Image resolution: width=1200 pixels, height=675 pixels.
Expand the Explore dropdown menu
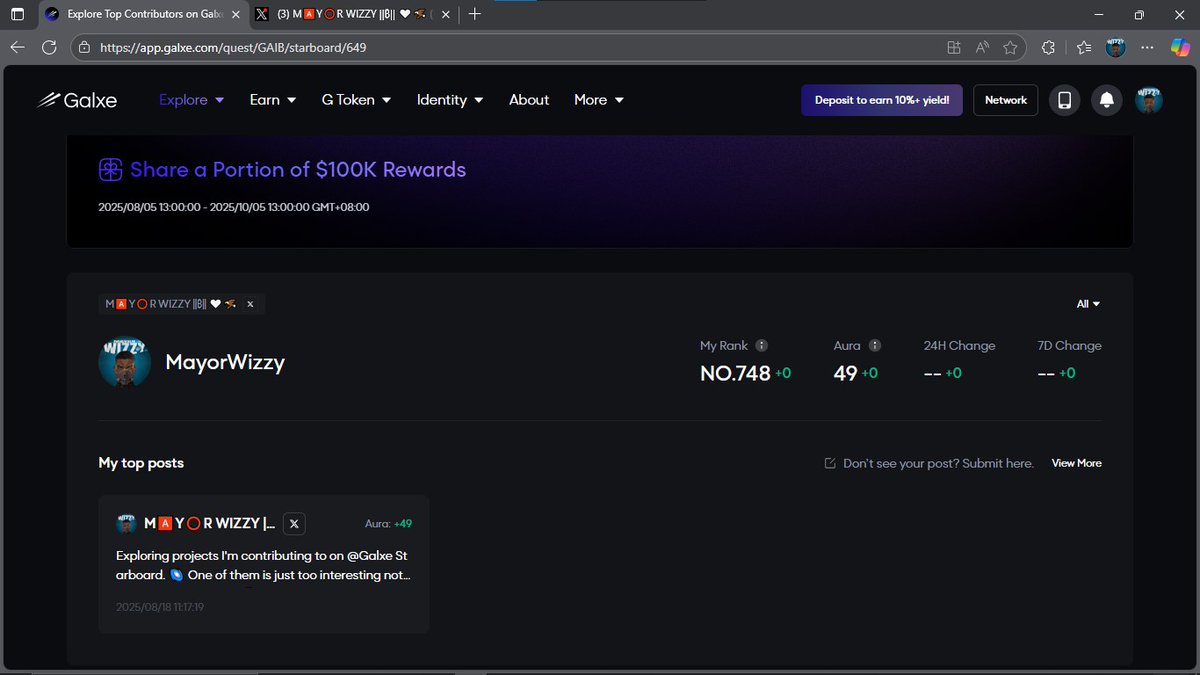(x=191, y=100)
